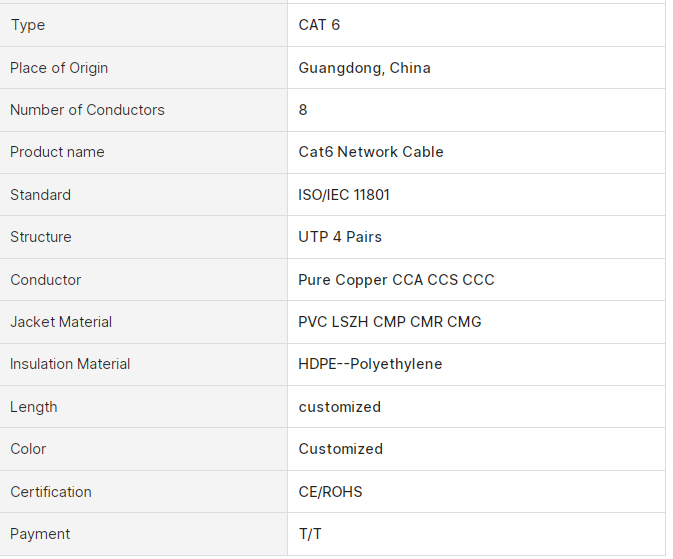Click the 'Place of Origin' label
This screenshot has height=559, width=673.
point(59,68)
